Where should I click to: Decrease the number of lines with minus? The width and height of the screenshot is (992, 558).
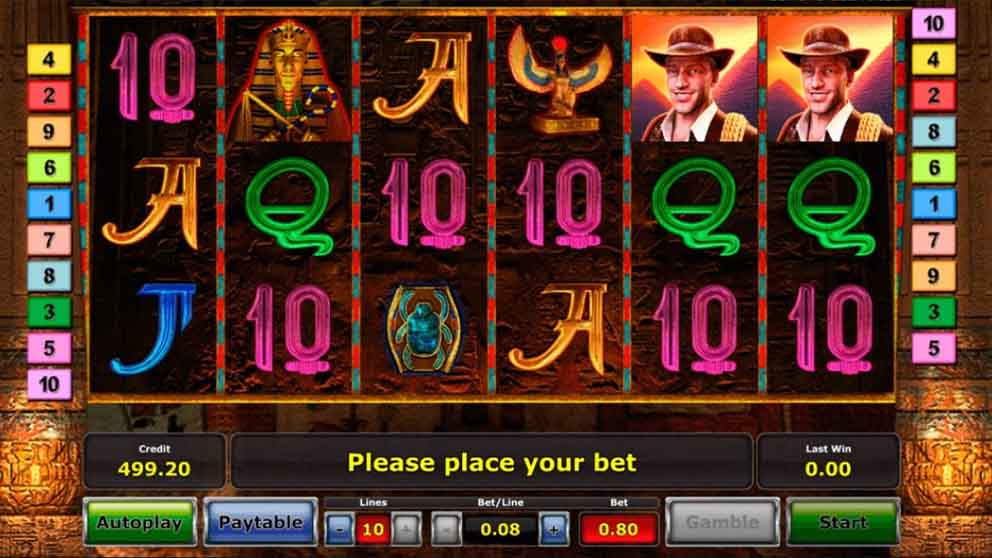pos(340,529)
